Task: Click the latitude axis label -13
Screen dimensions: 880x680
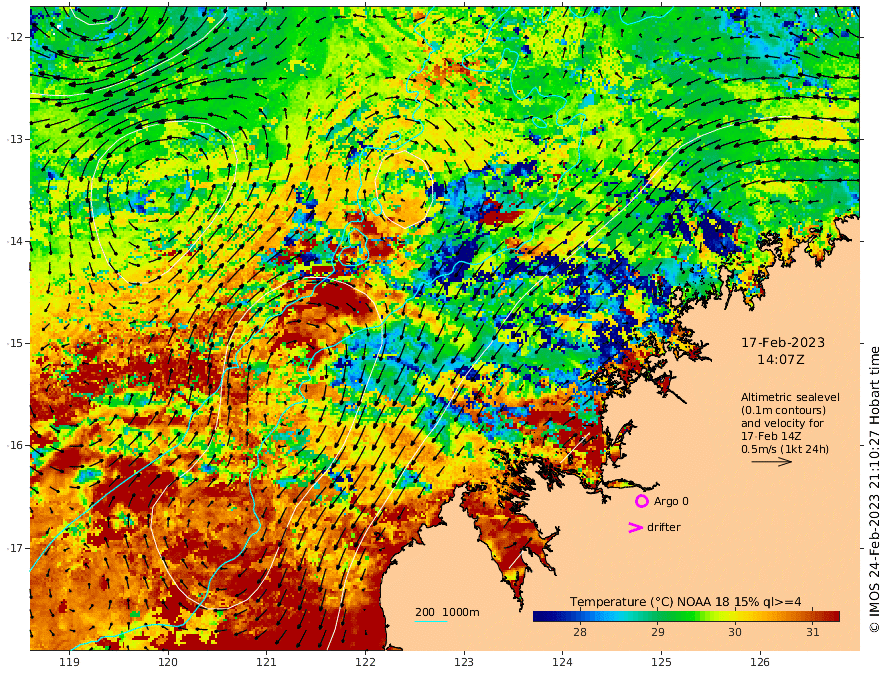Action: 15,139
